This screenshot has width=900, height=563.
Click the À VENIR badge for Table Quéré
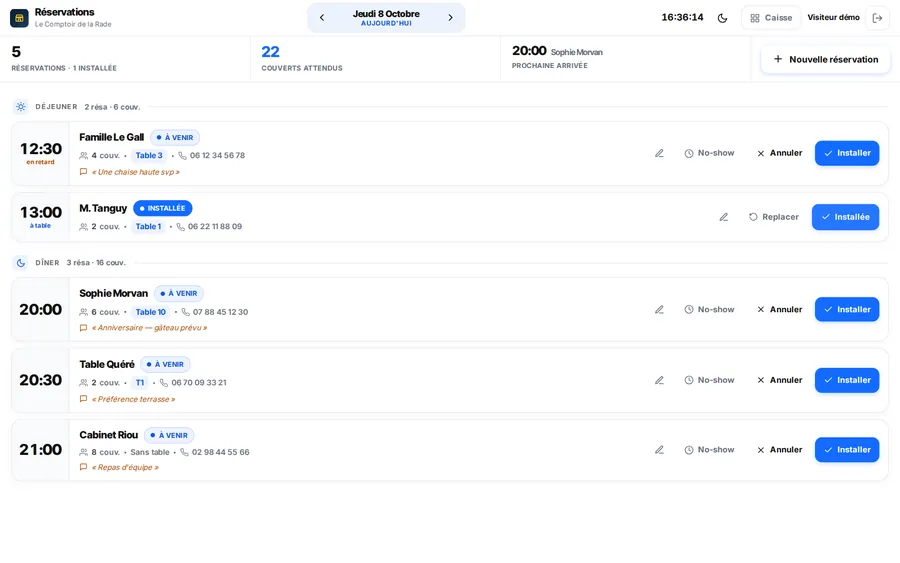165,364
